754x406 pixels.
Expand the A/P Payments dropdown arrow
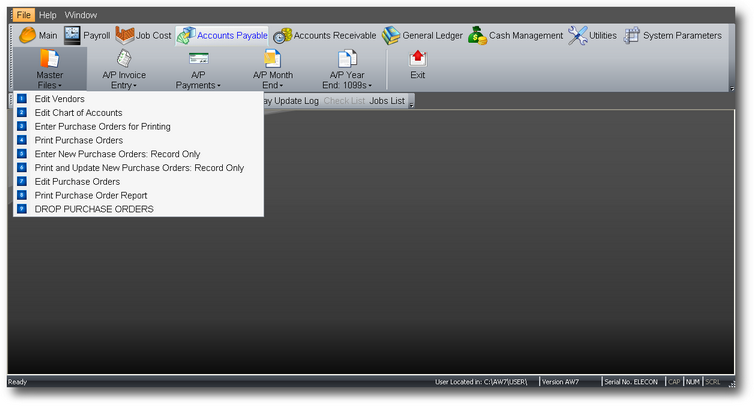[218, 86]
